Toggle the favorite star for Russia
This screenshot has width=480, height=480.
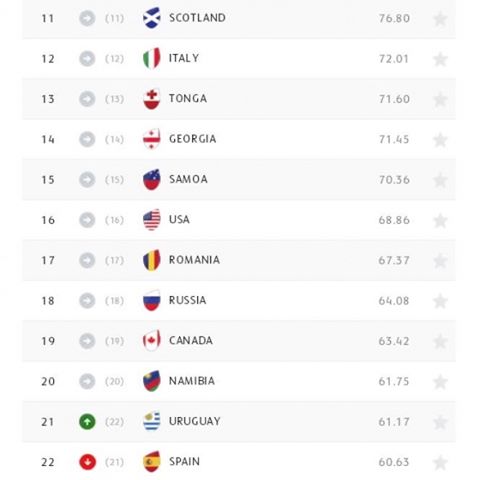440,301
